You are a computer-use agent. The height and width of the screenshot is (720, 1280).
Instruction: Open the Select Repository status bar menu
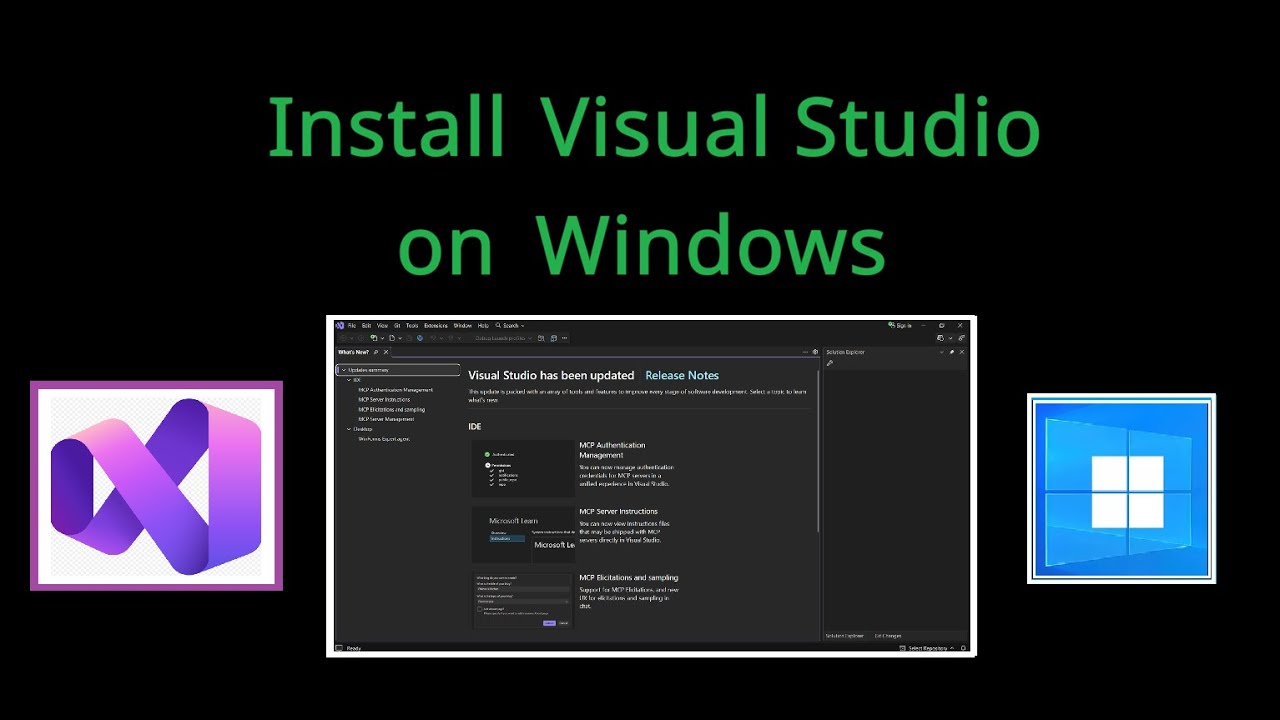pos(927,648)
